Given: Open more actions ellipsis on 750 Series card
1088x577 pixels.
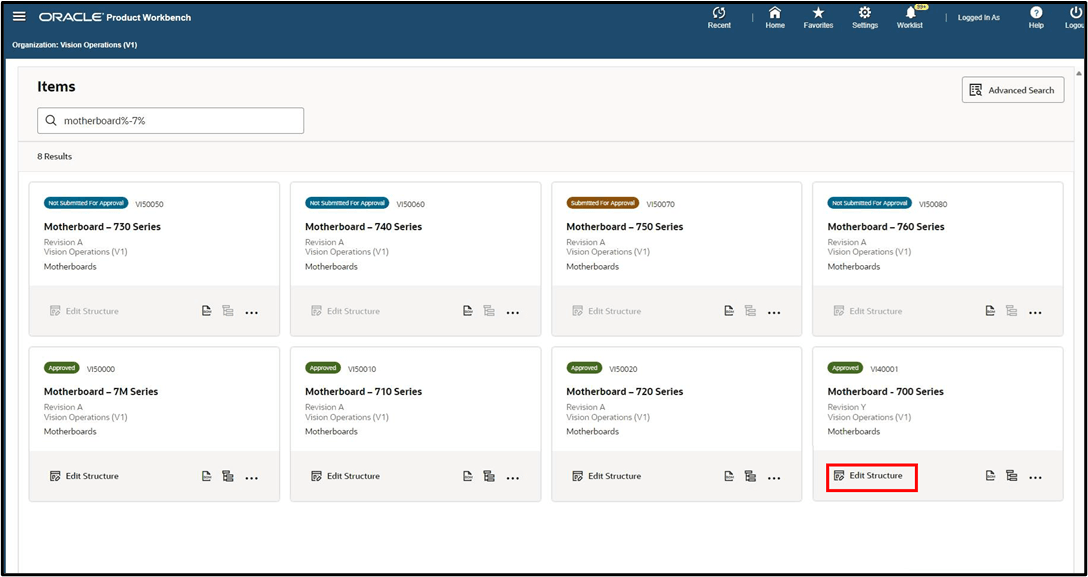Looking at the screenshot, I should point(774,313).
